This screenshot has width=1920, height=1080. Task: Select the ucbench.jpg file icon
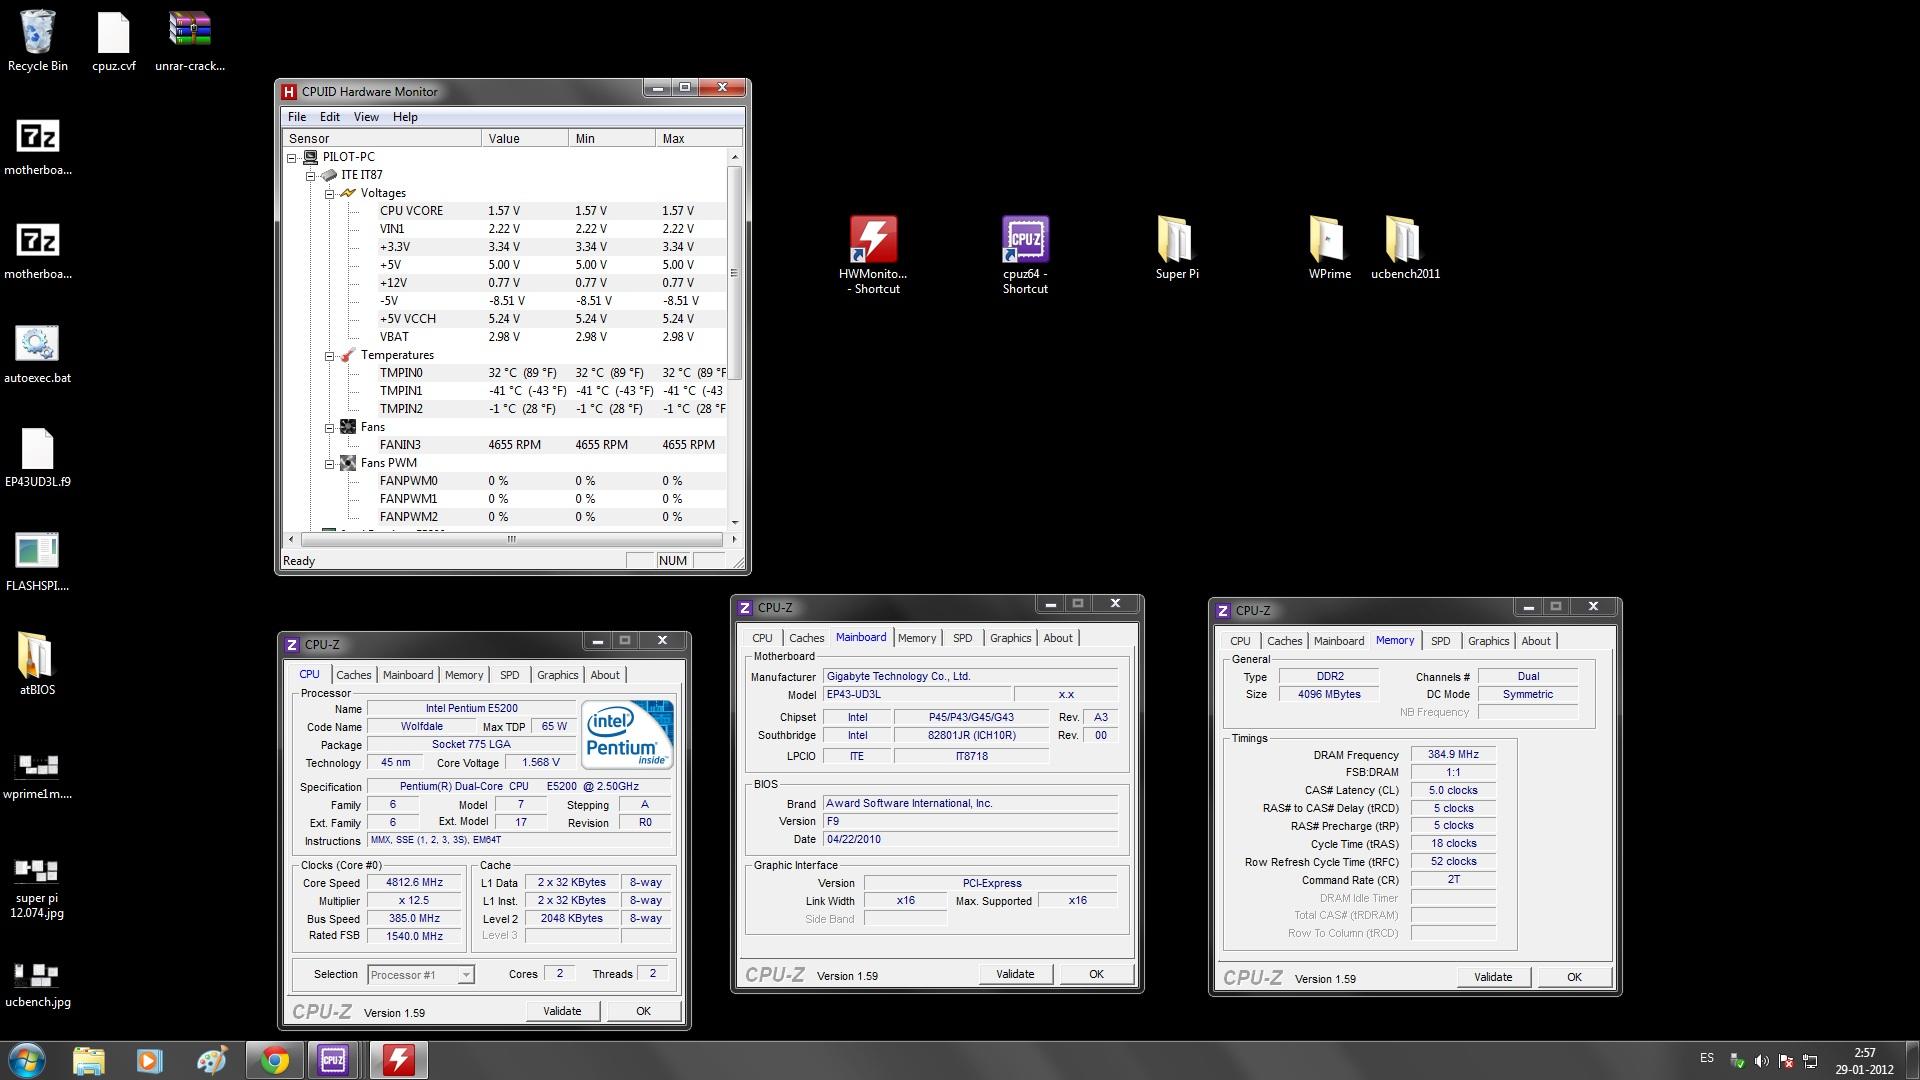[x=38, y=985]
